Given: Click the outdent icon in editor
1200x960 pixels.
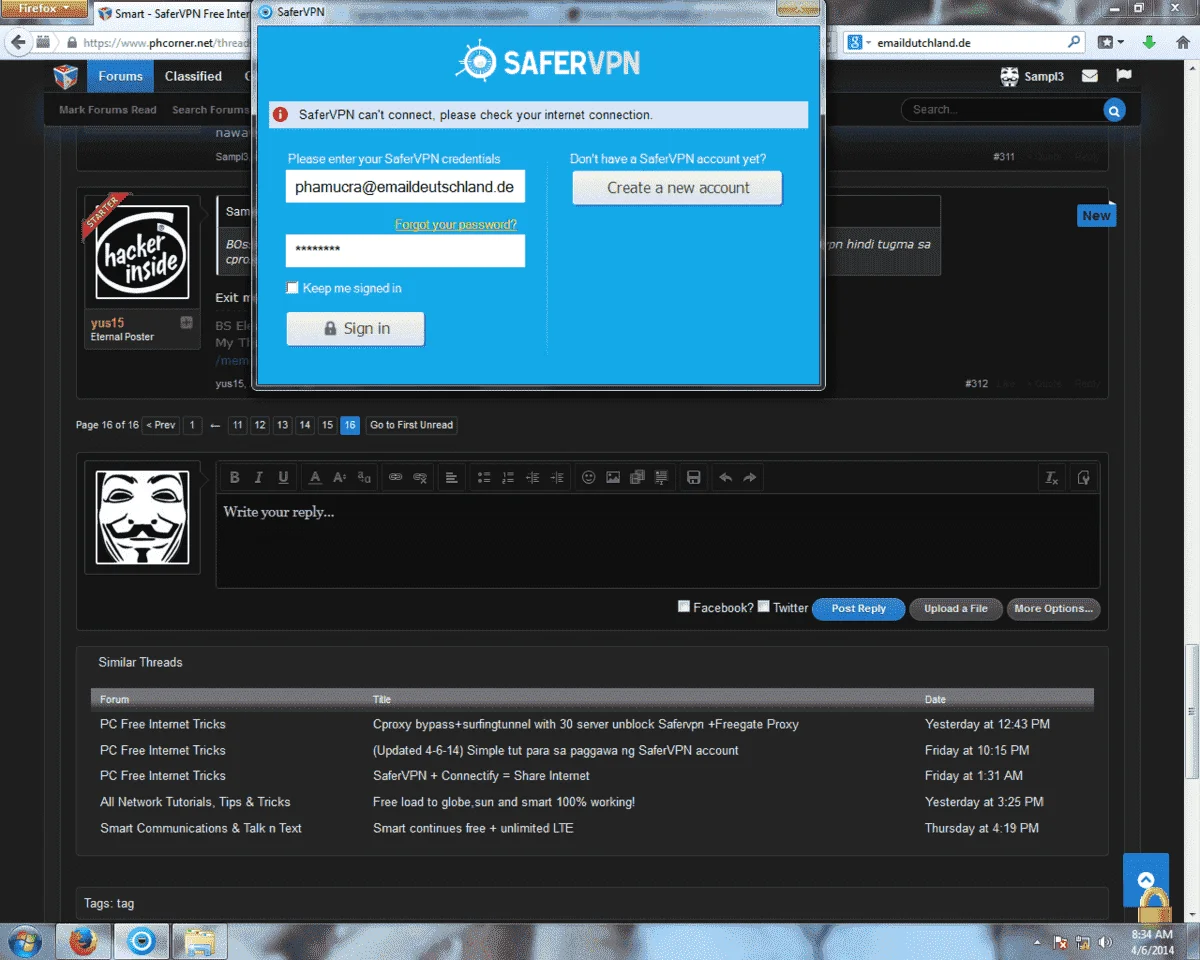Looking at the screenshot, I should point(533,478).
